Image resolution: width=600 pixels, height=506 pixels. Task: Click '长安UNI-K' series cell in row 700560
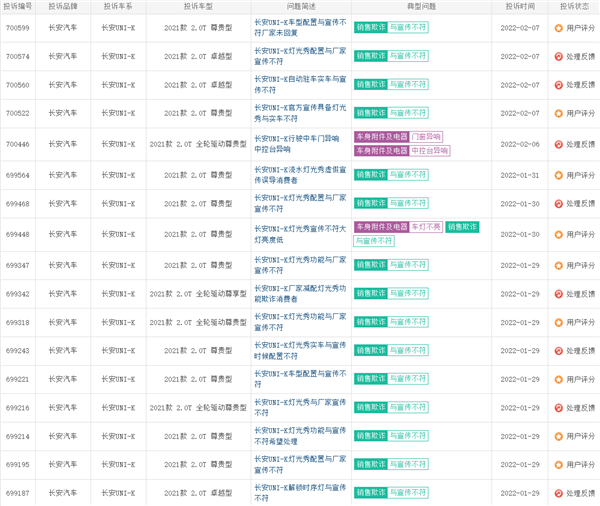pos(118,85)
